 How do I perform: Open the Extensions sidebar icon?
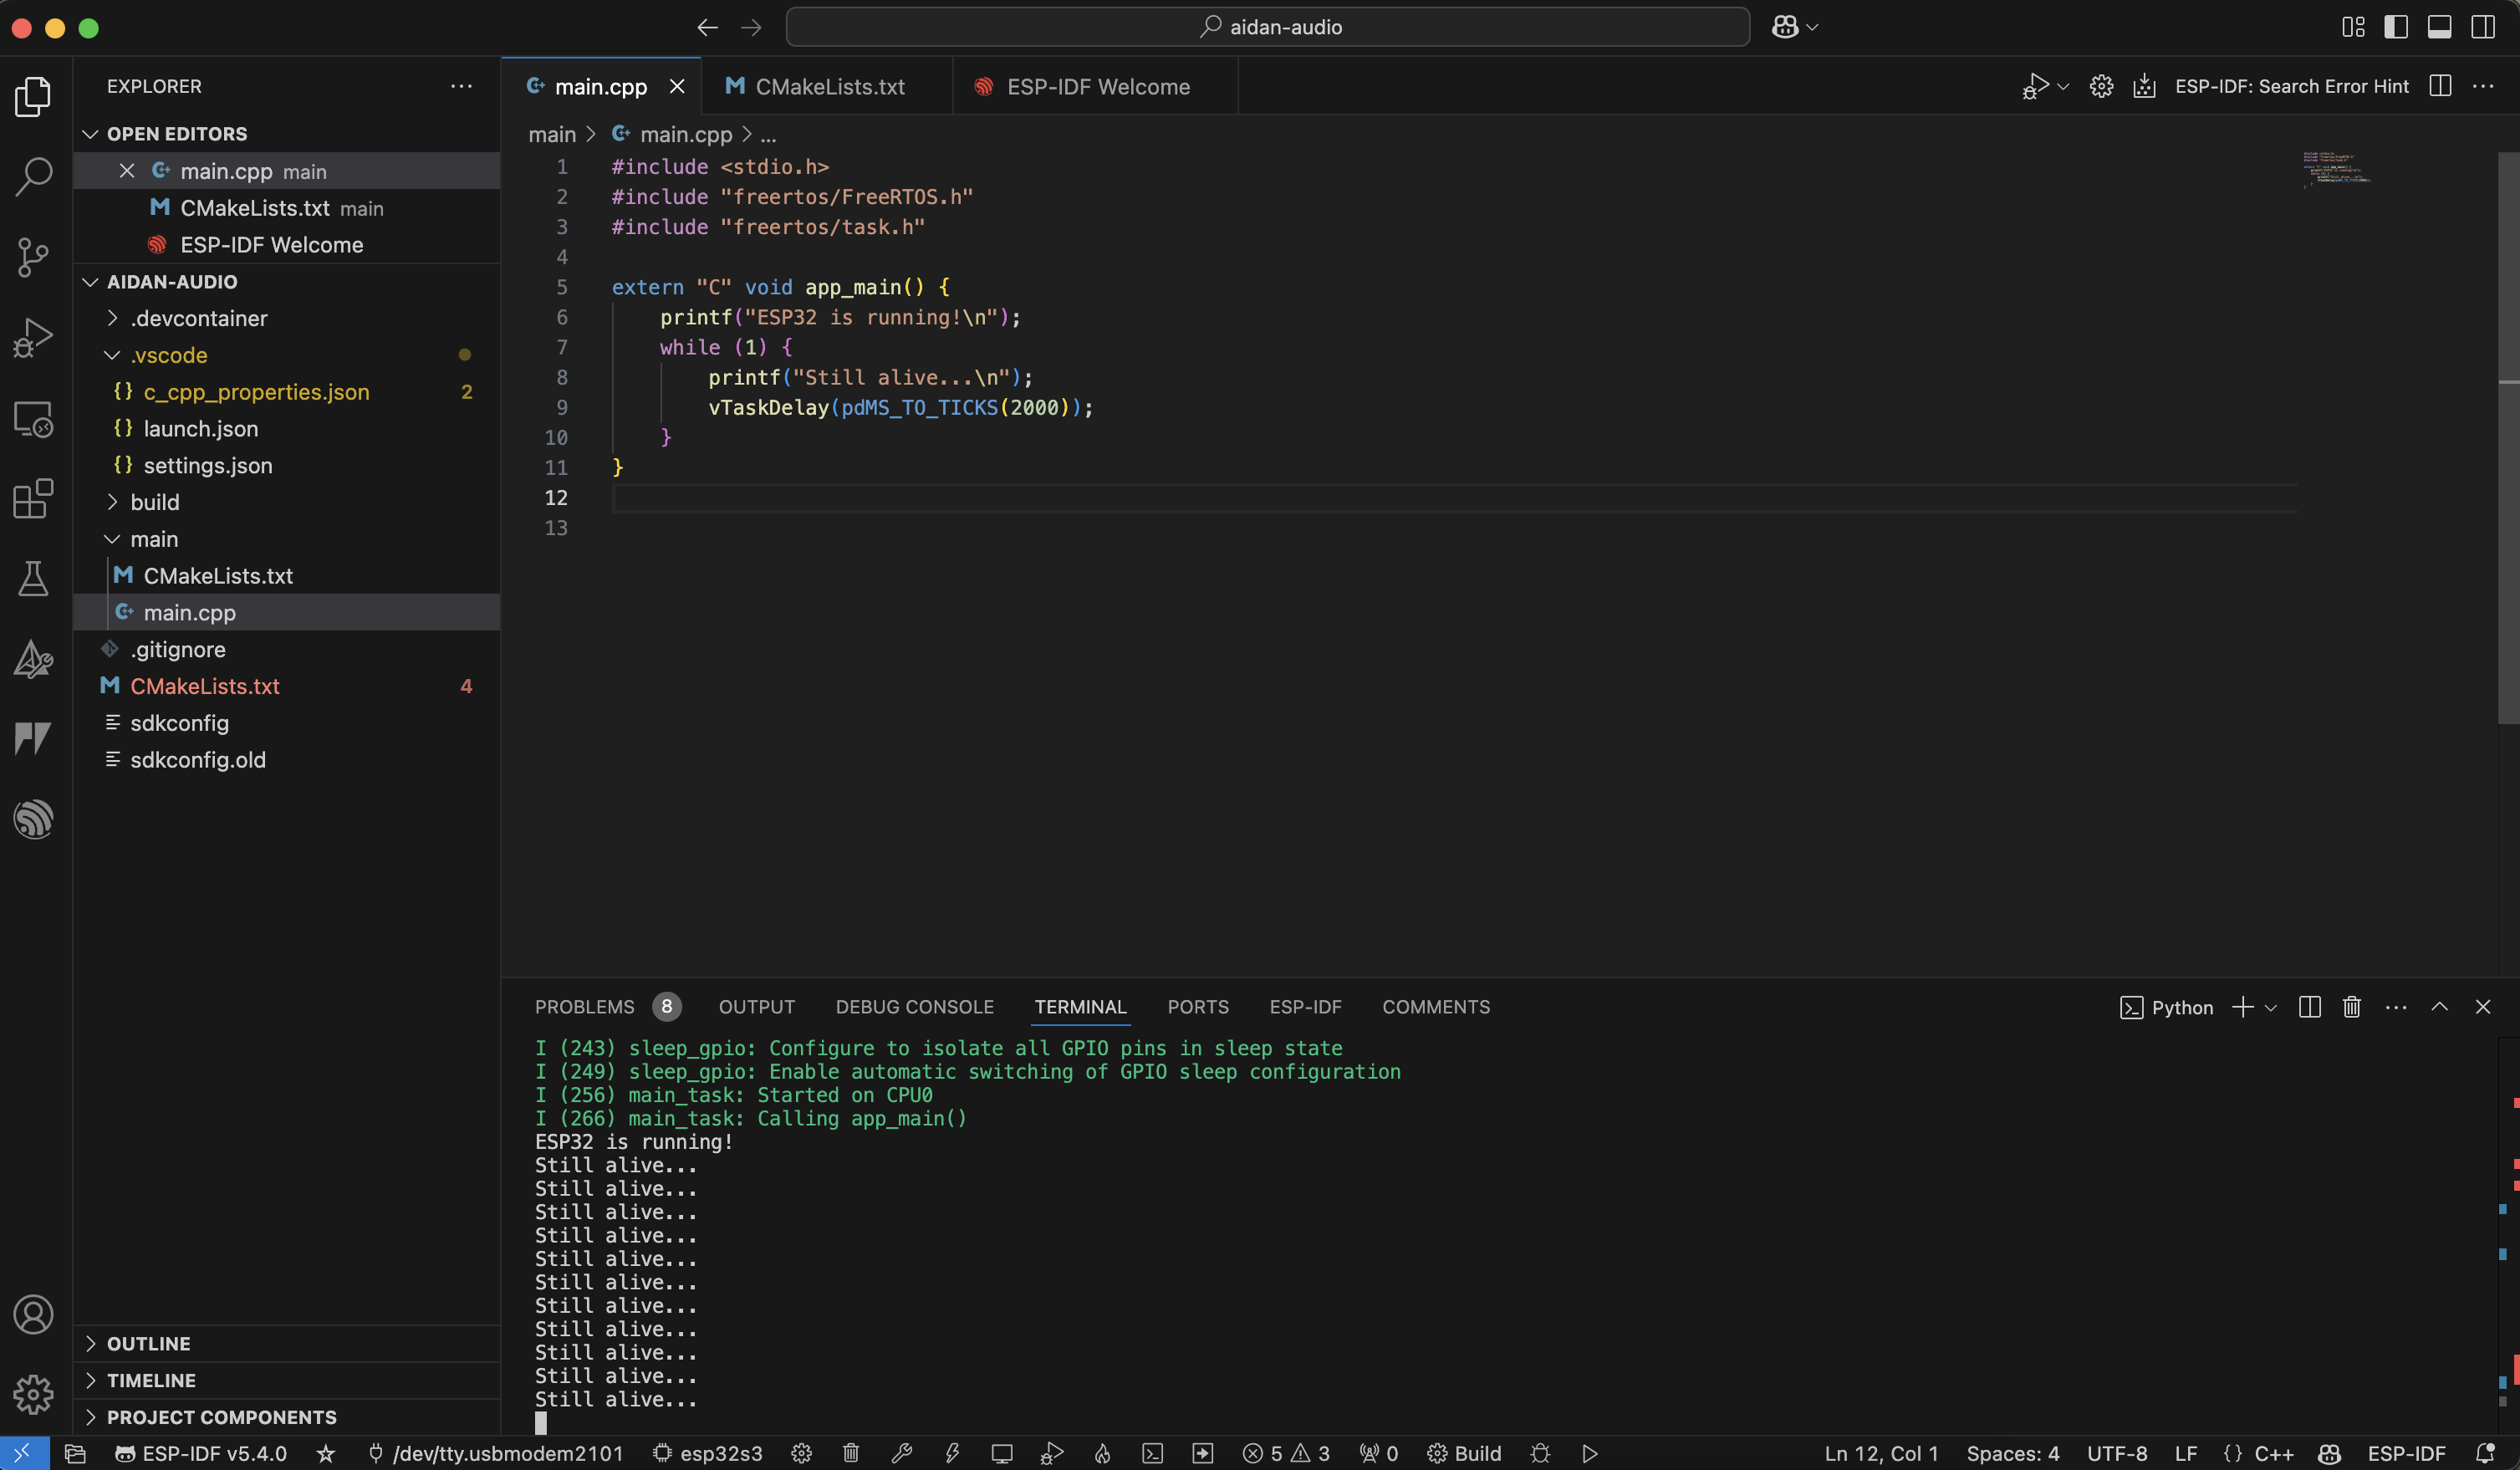[33, 498]
